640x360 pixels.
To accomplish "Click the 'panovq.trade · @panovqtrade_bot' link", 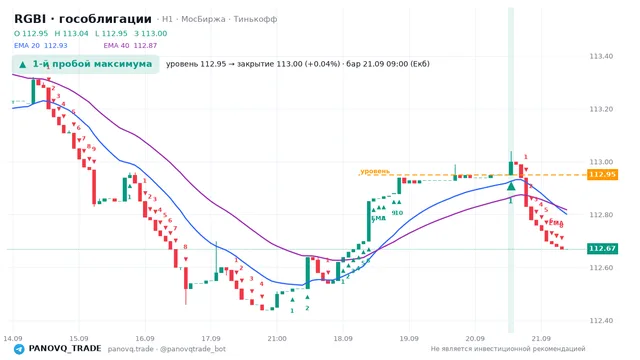I will (167, 349).
